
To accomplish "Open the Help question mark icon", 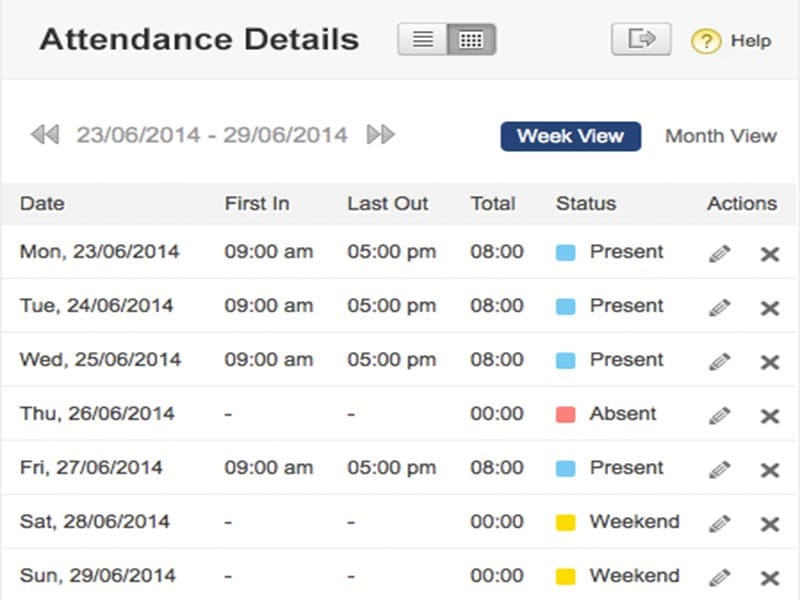I will pyautogui.click(x=706, y=41).
